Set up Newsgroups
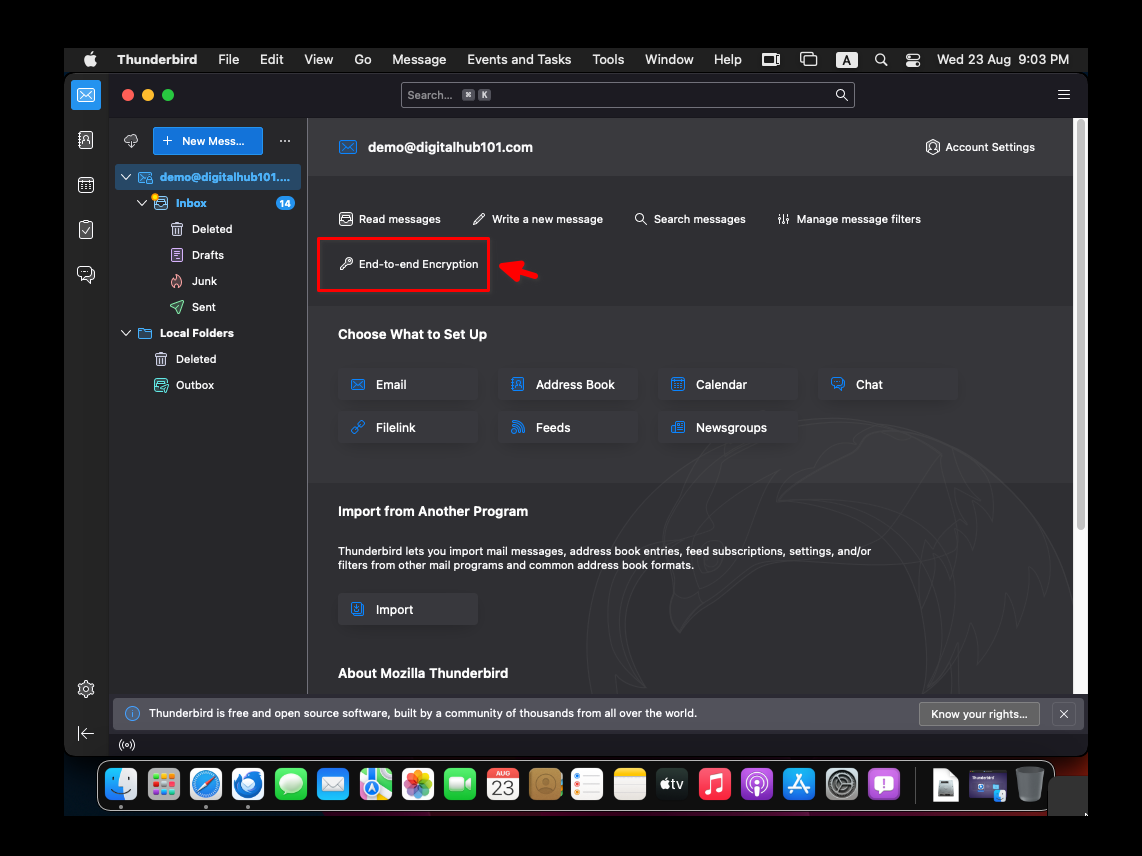The height and width of the screenshot is (856, 1142). click(x=728, y=428)
